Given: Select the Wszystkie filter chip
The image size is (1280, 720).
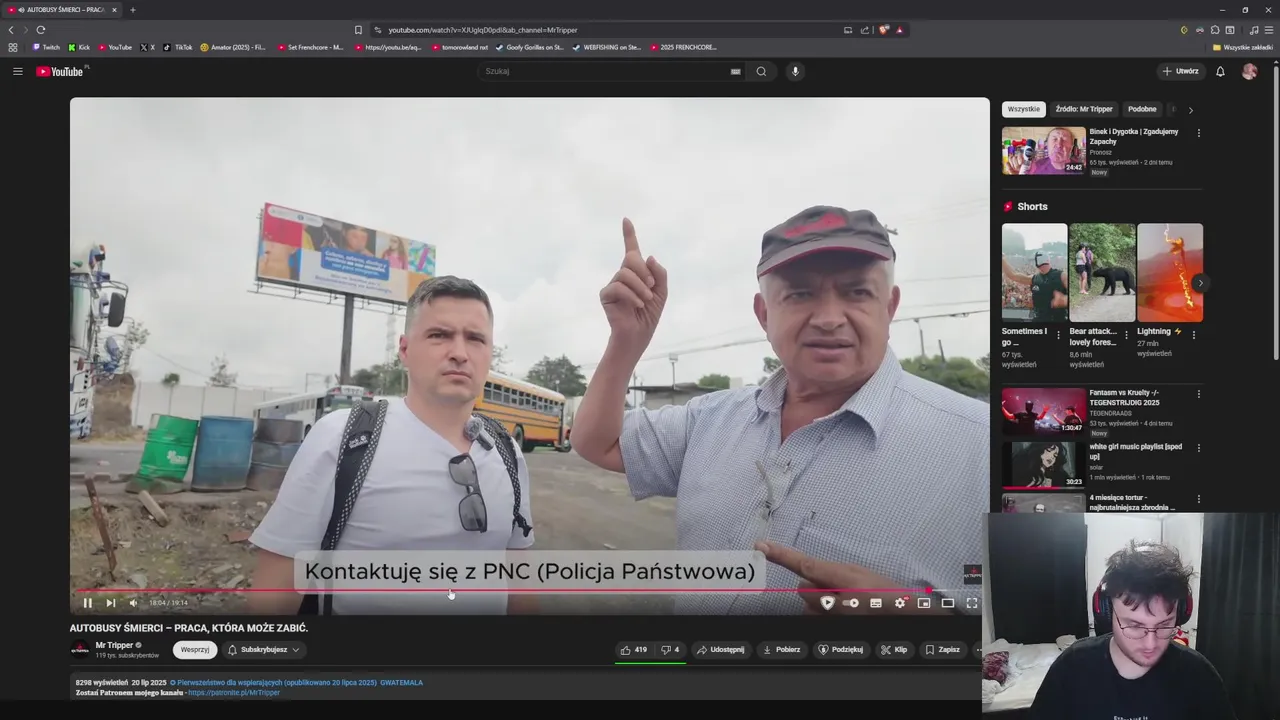Looking at the screenshot, I should [x=1023, y=109].
